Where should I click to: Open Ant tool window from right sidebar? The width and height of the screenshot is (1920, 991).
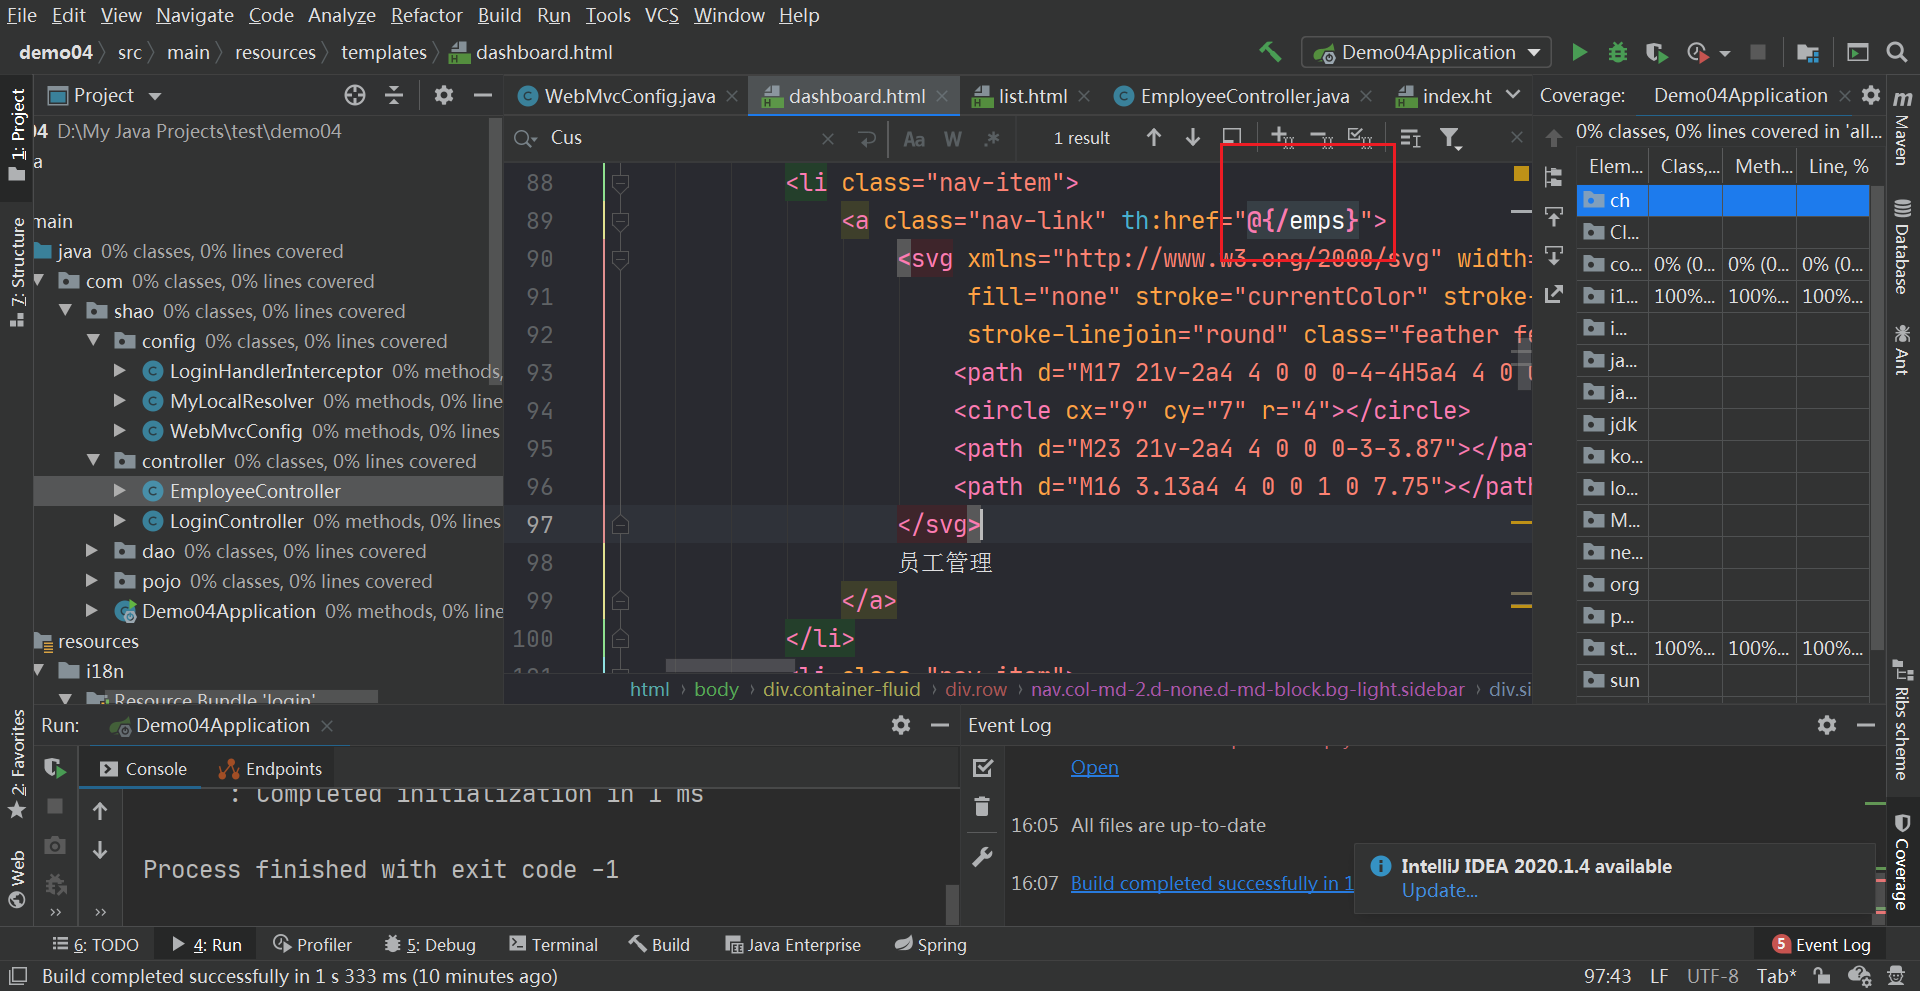(1902, 349)
